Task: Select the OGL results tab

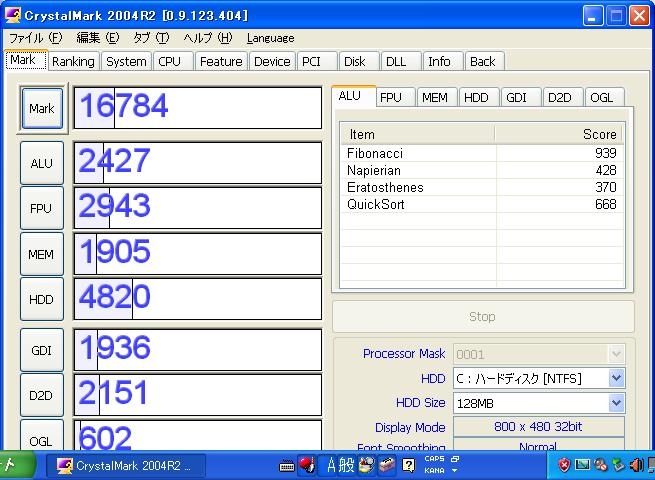Action: pyautogui.click(x=601, y=97)
